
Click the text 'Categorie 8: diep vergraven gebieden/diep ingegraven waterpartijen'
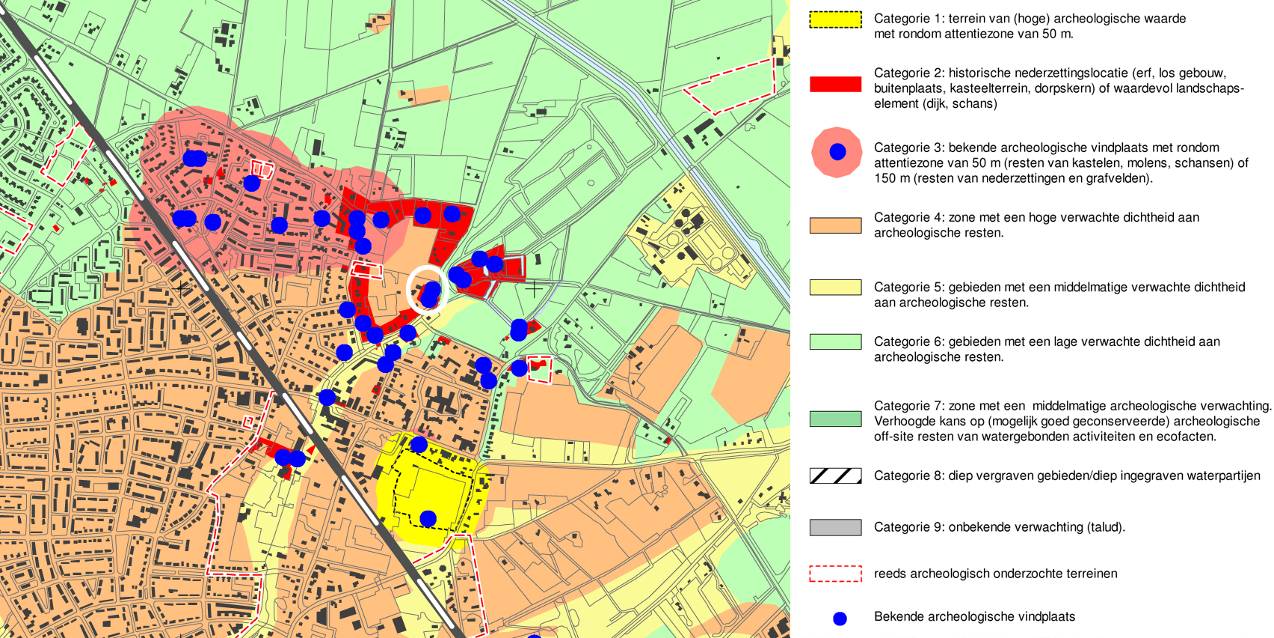click(x=1067, y=476)
